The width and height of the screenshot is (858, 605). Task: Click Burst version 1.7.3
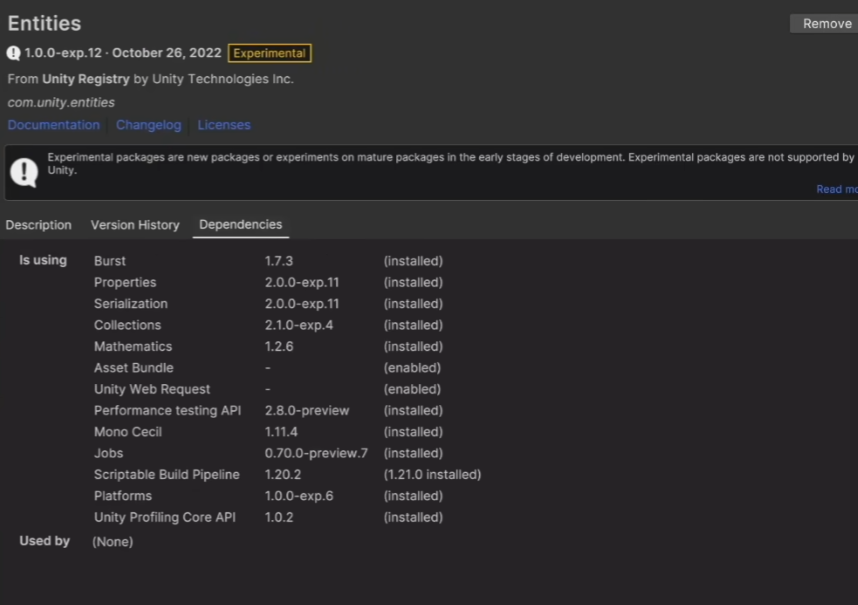pyautogui.click(x=279, y=261)
